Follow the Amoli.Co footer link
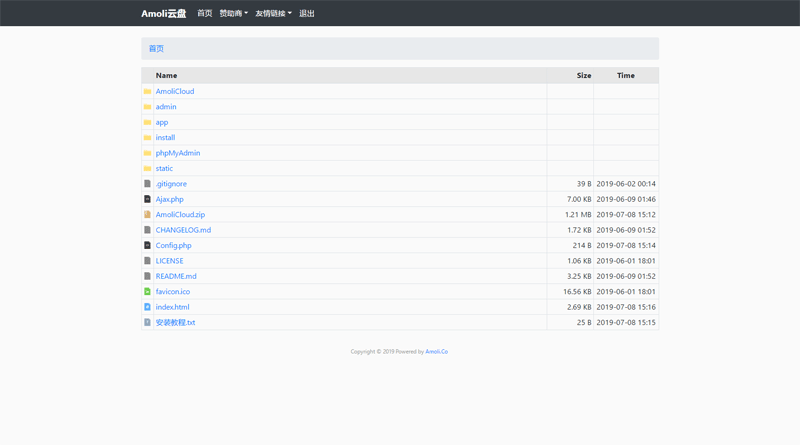Image resolution: width=800 pixels, height=445 pixels. [436, 351]
